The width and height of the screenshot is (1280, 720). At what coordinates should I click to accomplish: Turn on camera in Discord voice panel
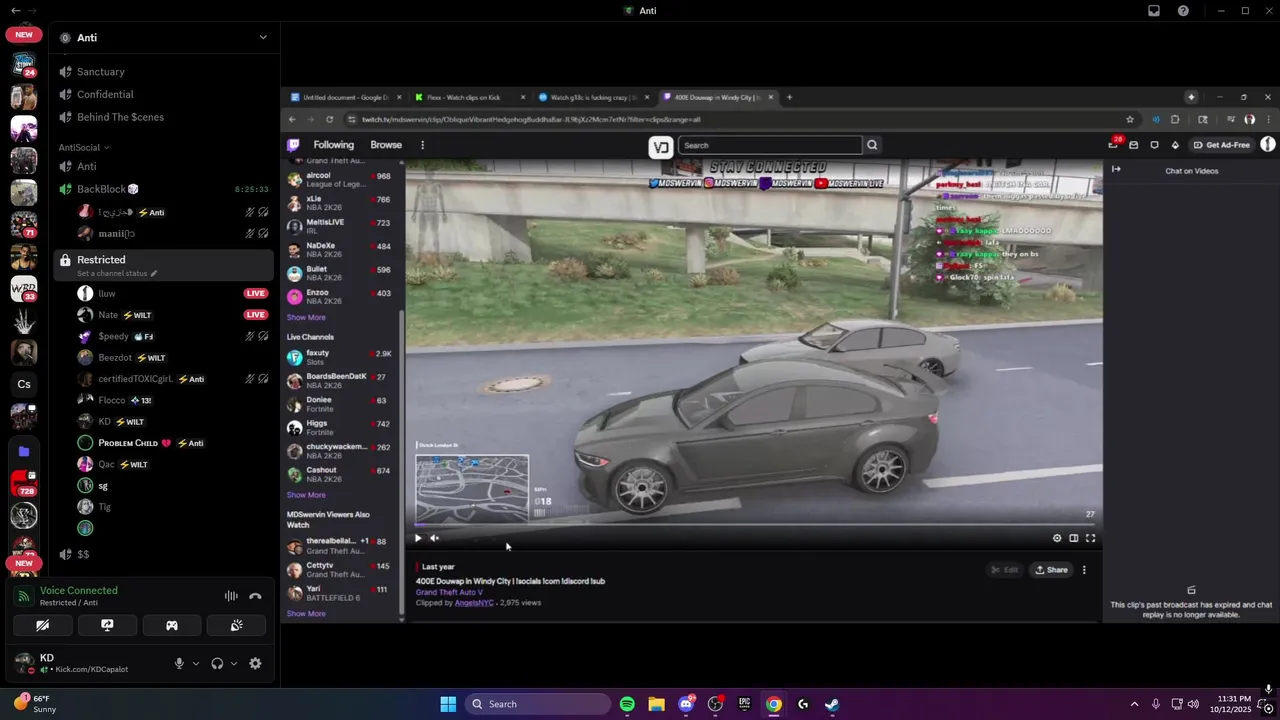tap(42, 625)
